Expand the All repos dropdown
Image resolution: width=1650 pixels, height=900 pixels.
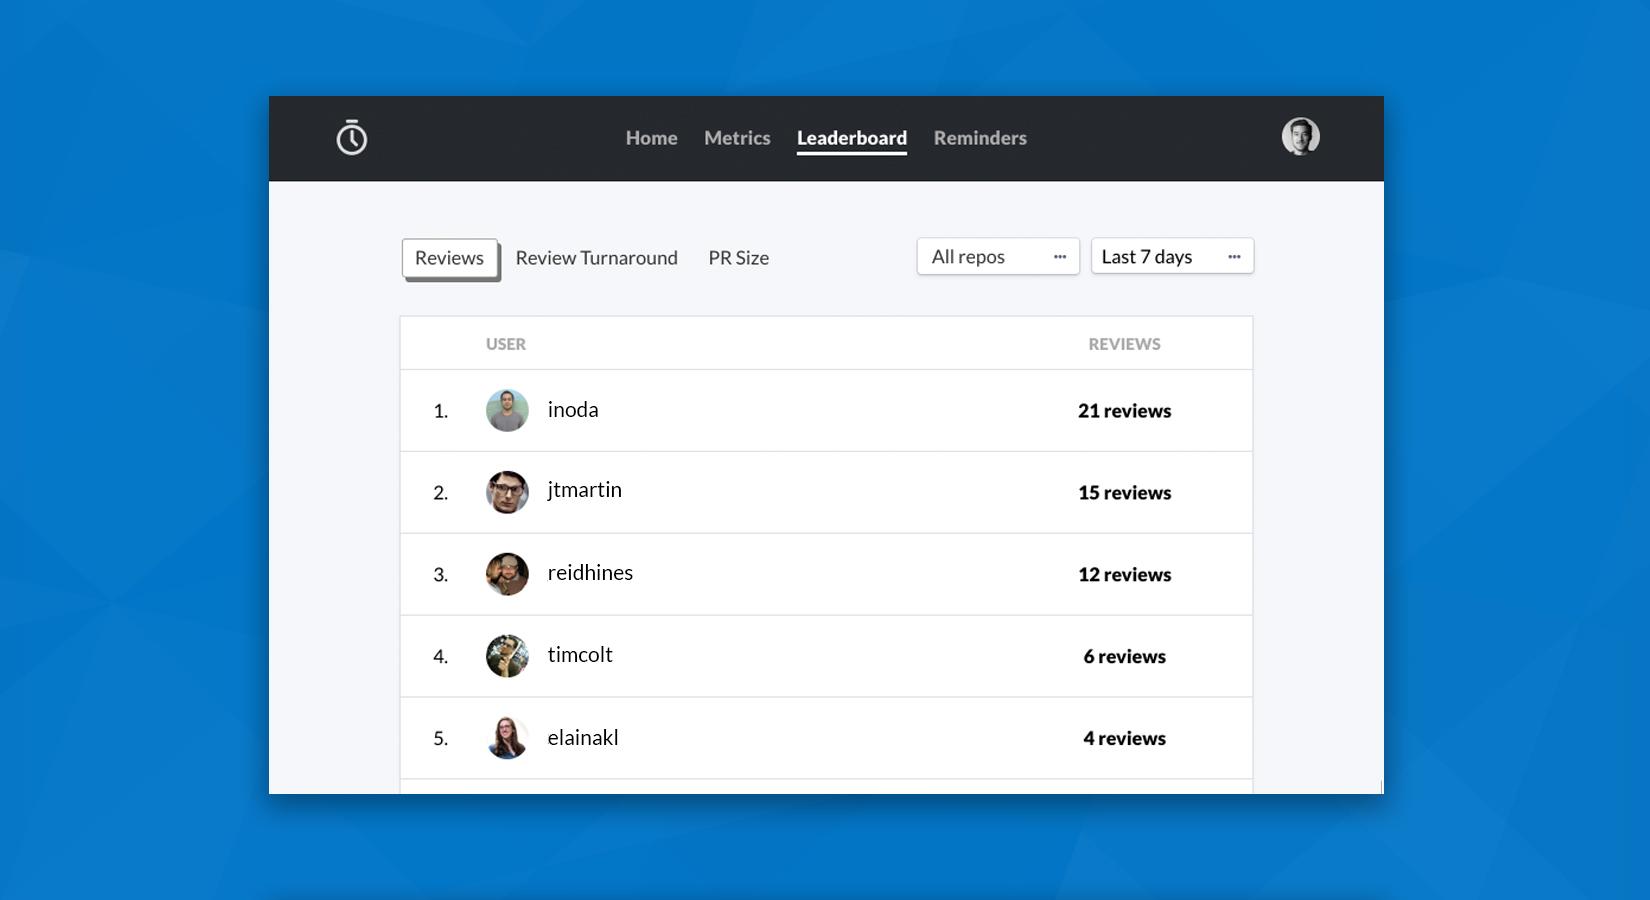[997, 257]
